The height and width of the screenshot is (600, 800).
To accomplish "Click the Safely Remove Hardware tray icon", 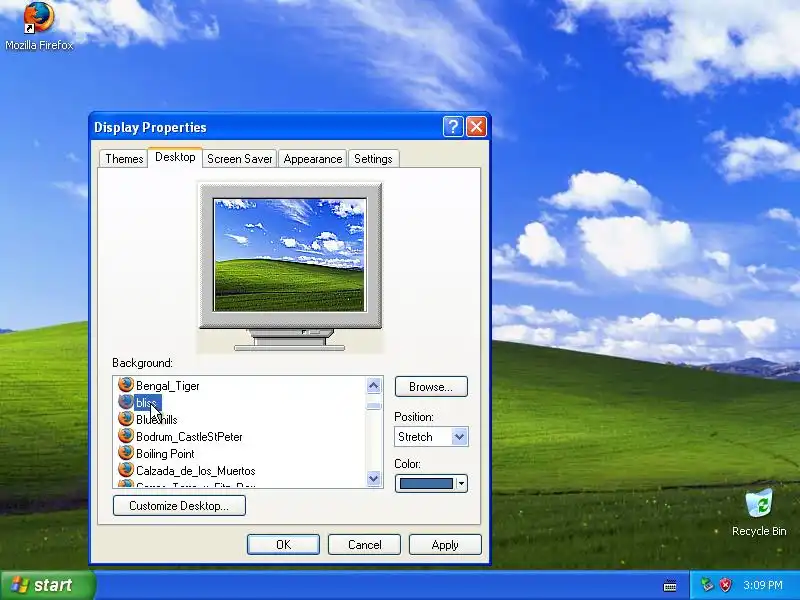I will (706, 585).
